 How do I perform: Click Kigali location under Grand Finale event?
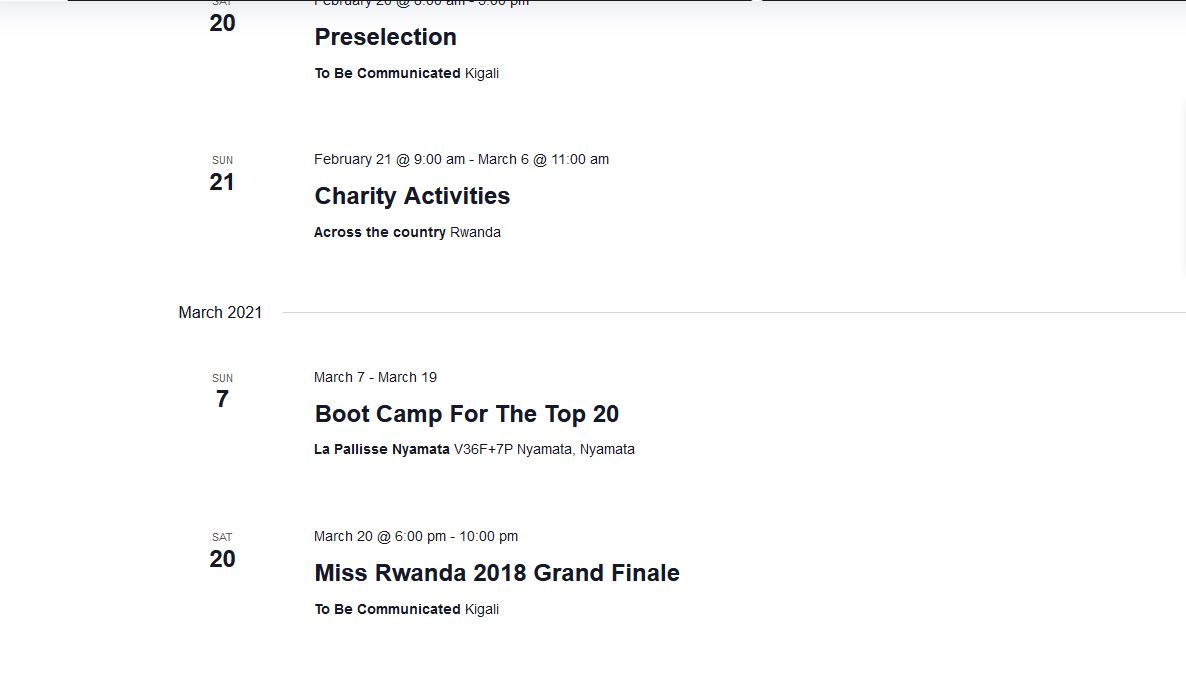coord(482,609)
